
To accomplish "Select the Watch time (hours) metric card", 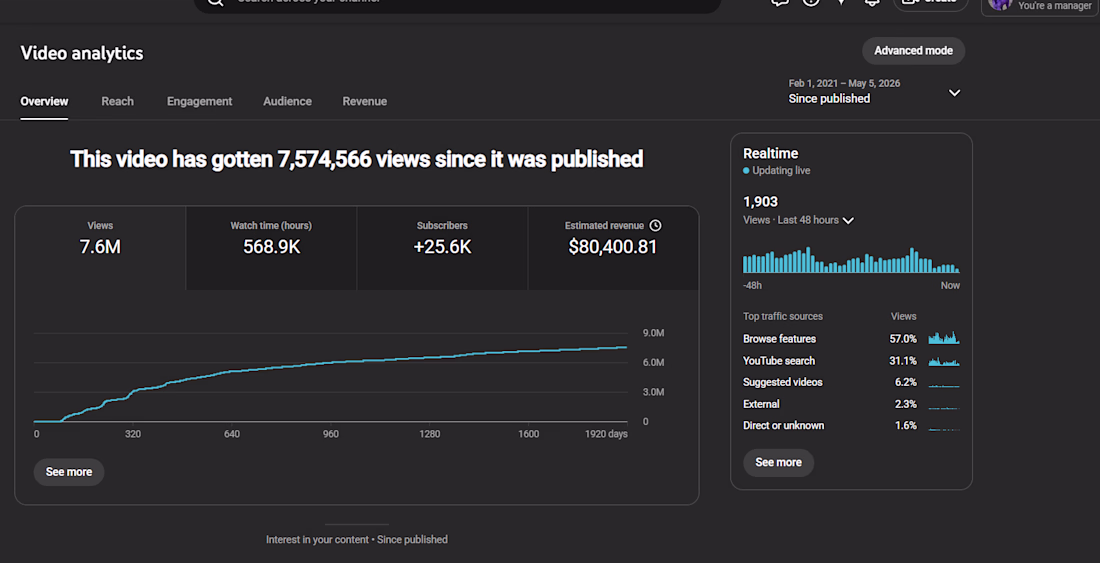I will (271, 248).
